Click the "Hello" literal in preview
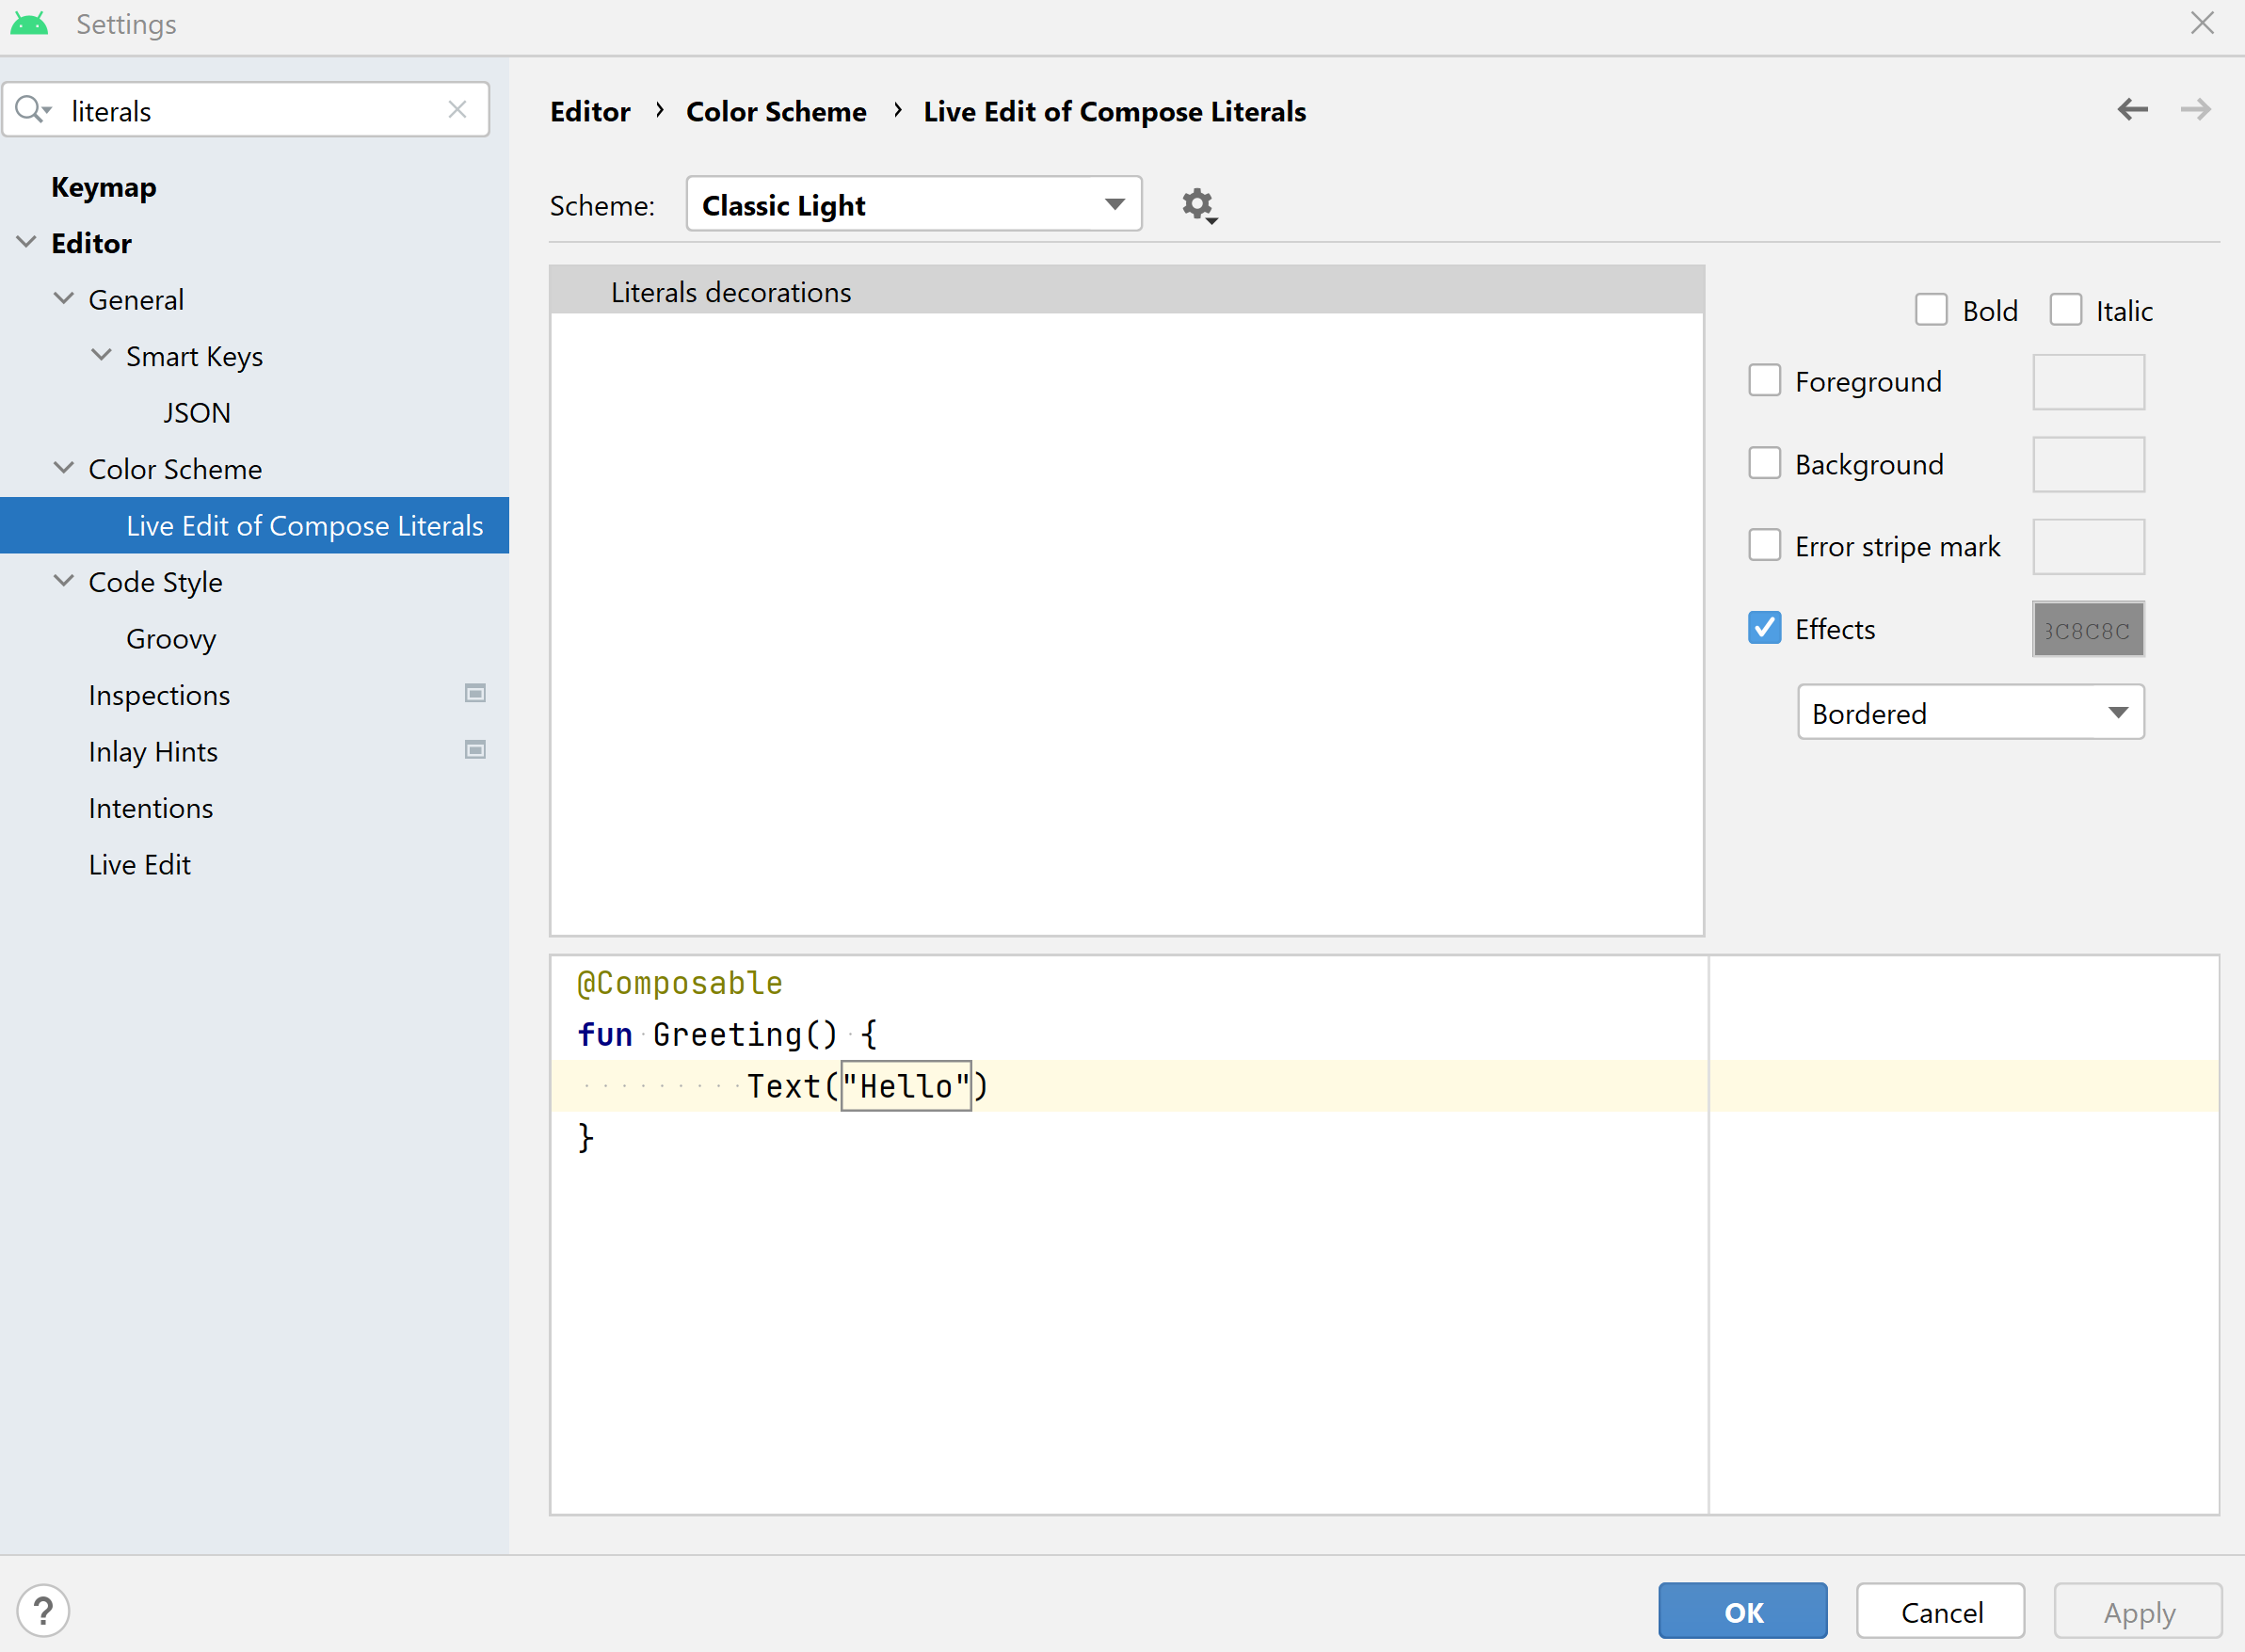The height and width of the screenshot is (1652, 2245). pyautogui.click(x=906, y=1086)
